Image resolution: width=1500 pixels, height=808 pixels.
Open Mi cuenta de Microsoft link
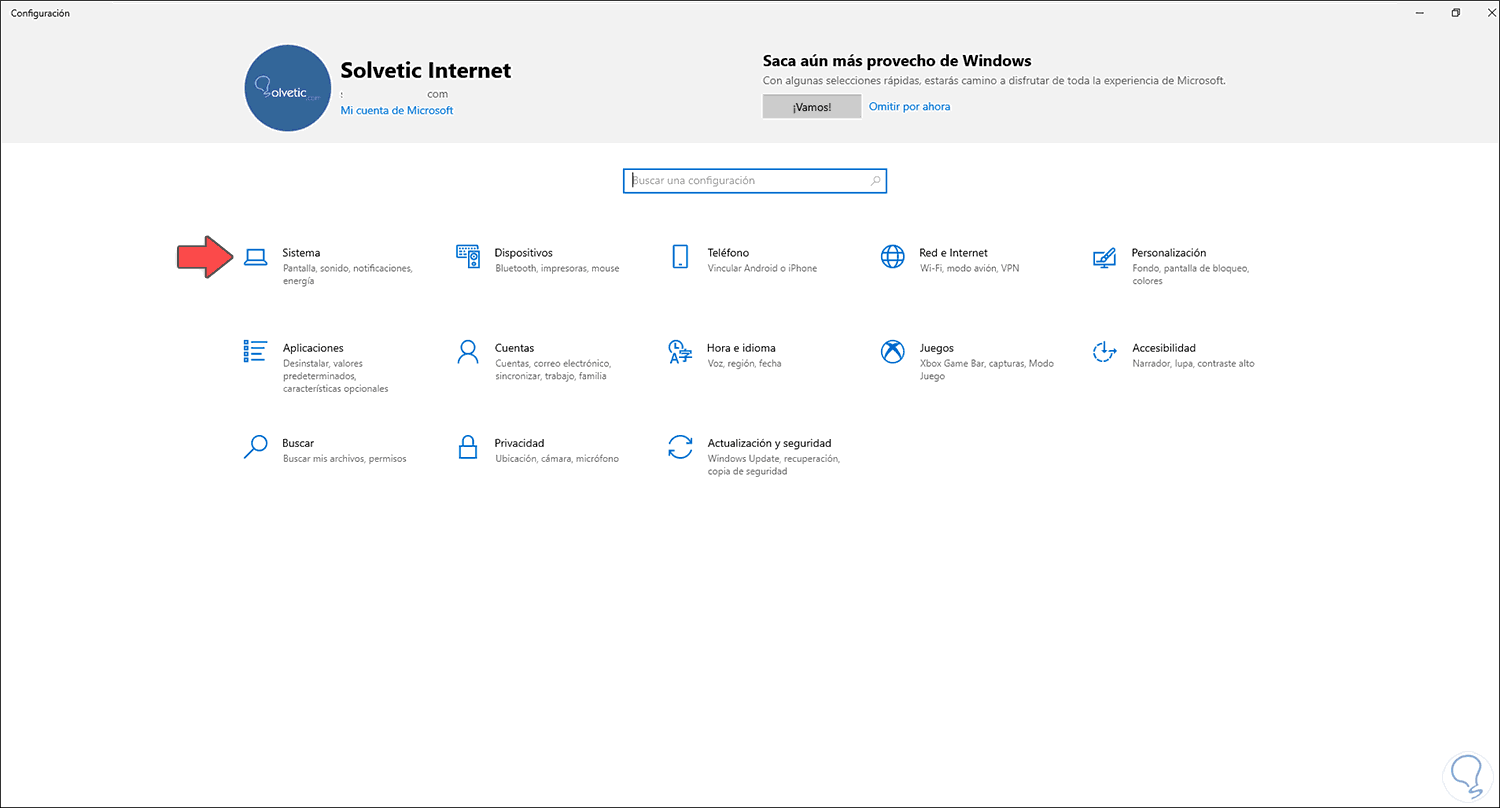click(396, 110)
